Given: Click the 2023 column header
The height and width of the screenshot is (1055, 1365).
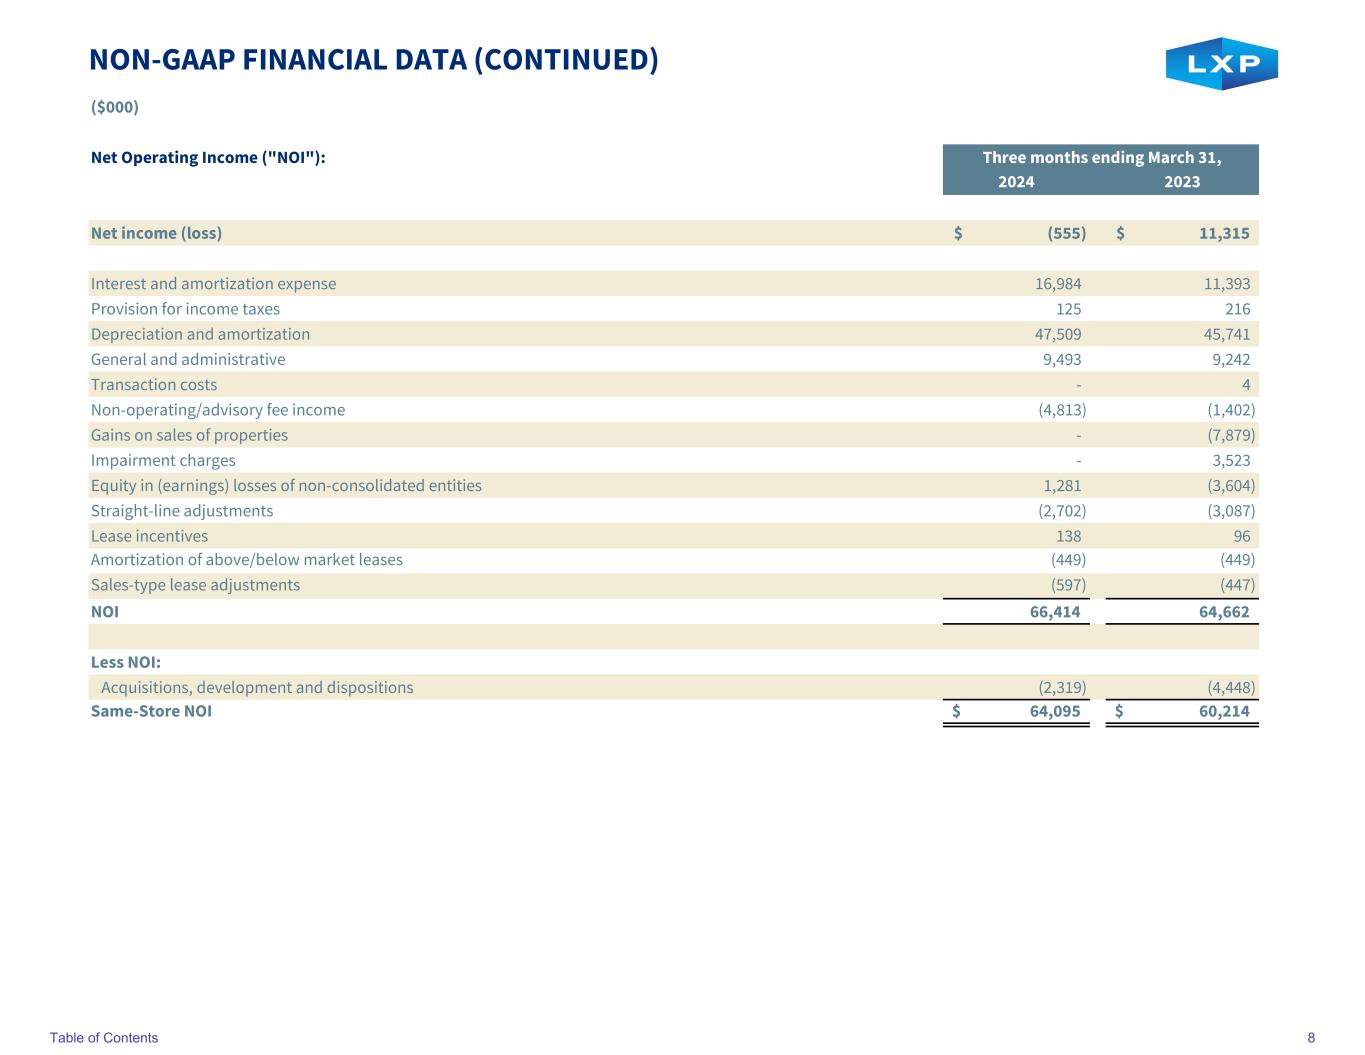Looking at the screenshot, I should [1182, 181].
